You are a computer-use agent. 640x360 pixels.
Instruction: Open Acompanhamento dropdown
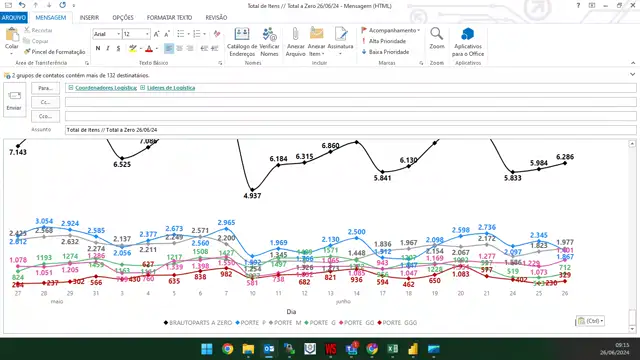391,30
